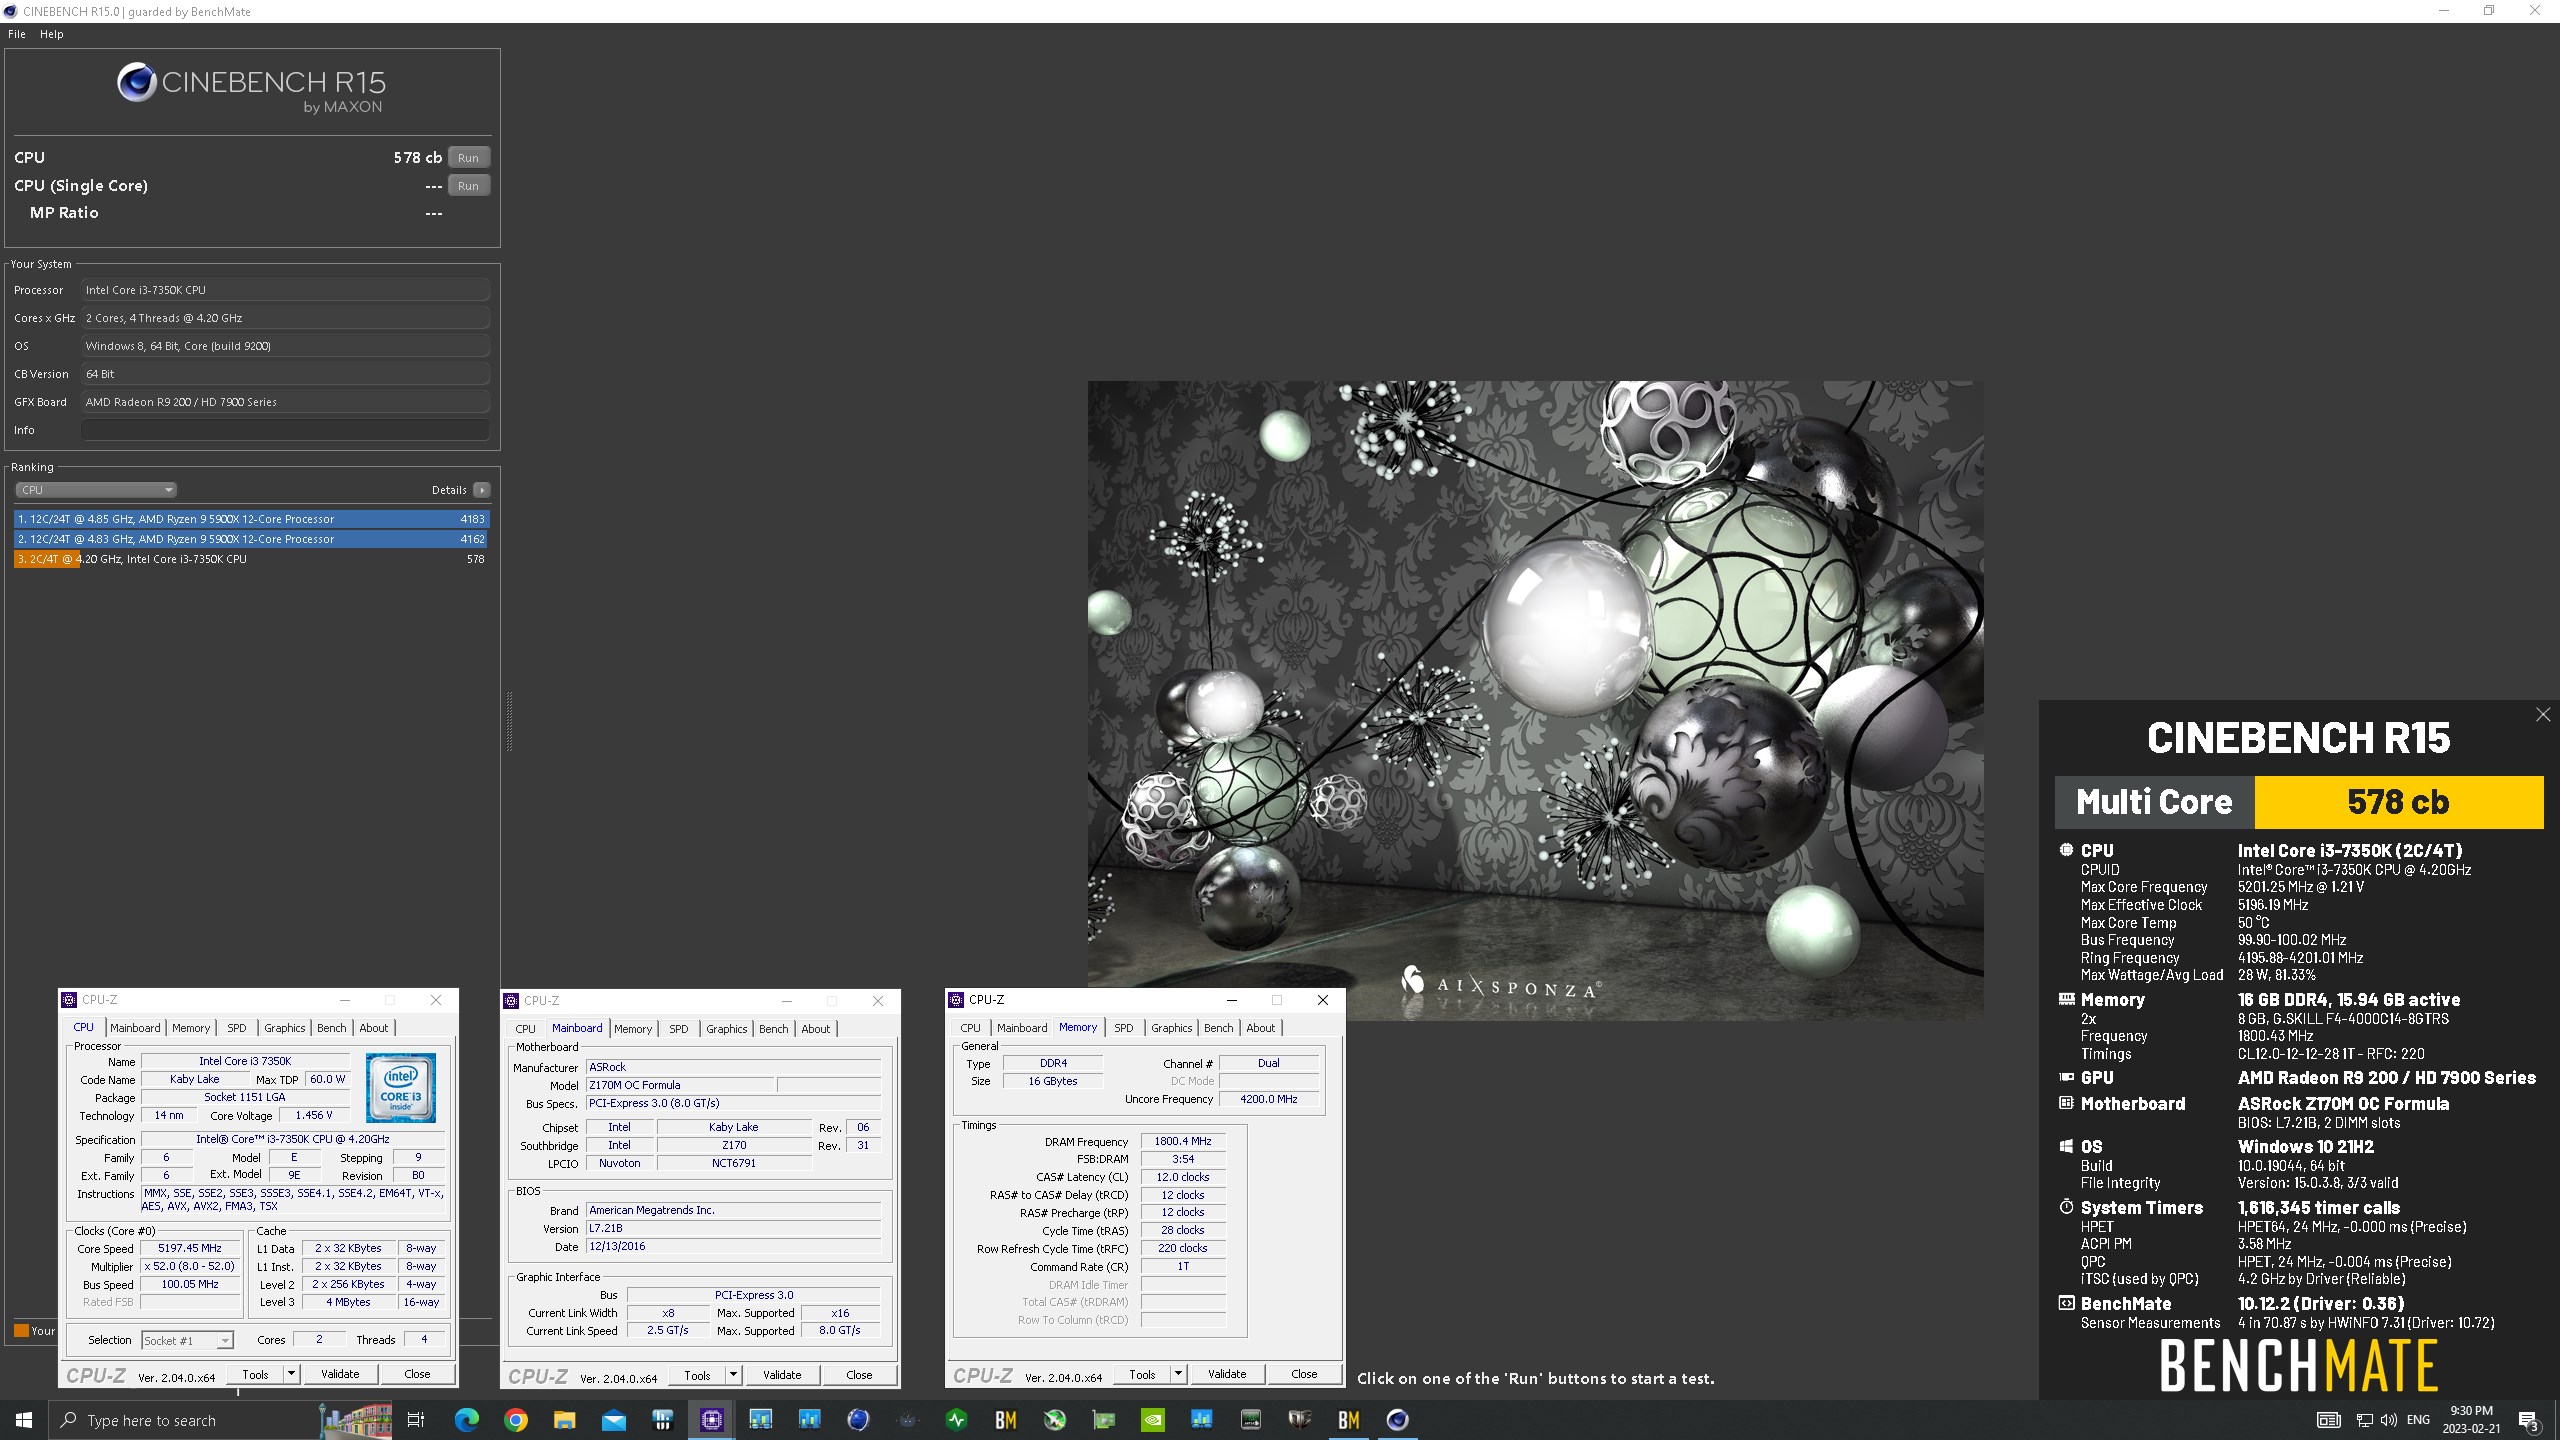Click the network tray icon
This screenshot has width=2560, height=1440.
2365,1420
